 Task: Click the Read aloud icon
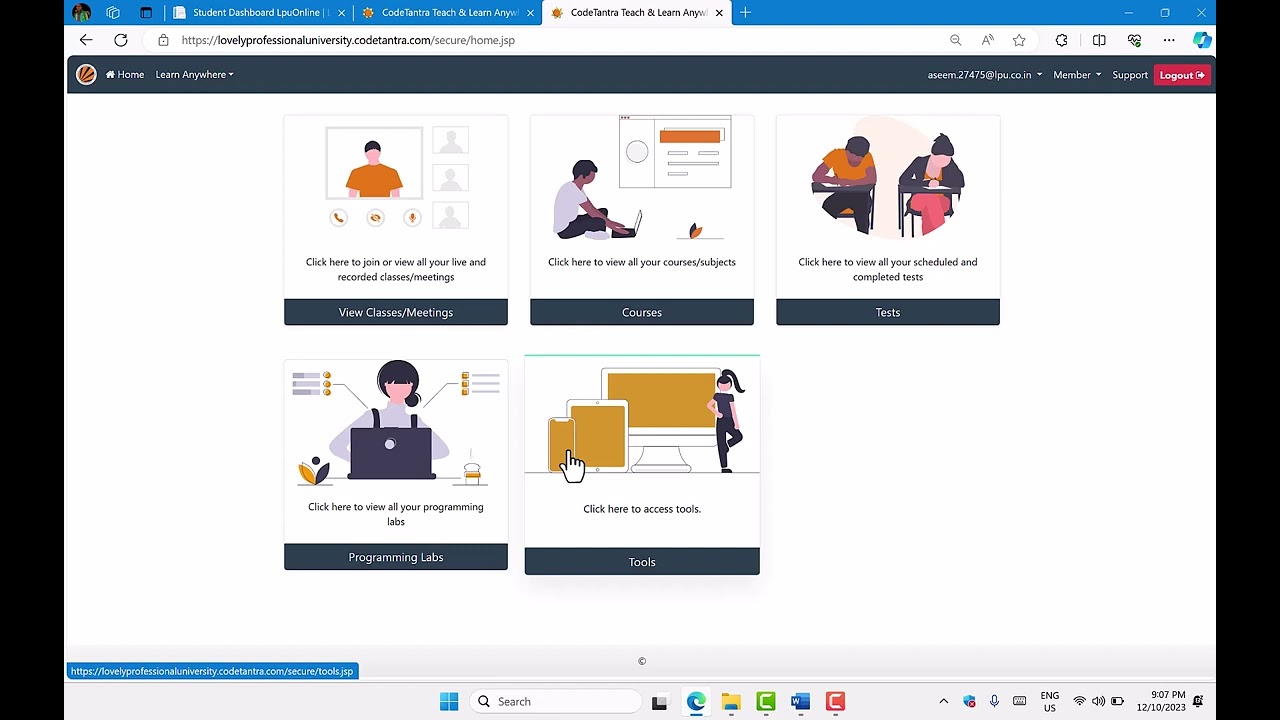[988, 40]
